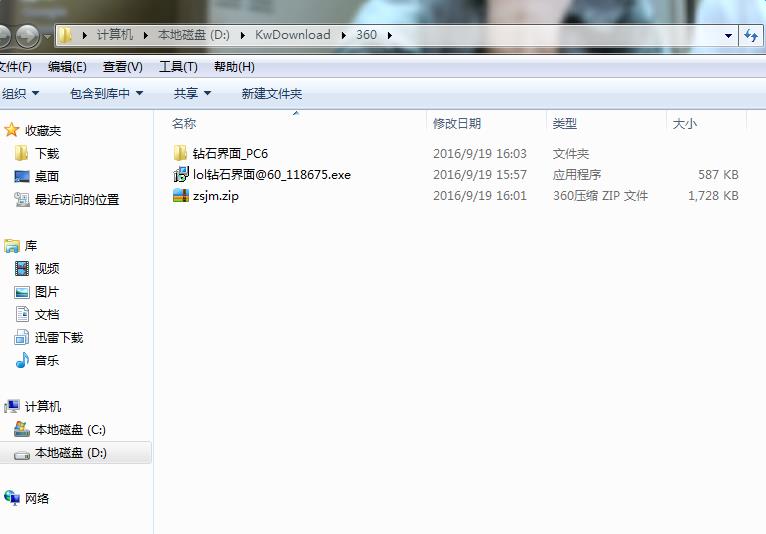Click 本地磁盘 (D:) in address breadcrumb

[x=193, y=35]
